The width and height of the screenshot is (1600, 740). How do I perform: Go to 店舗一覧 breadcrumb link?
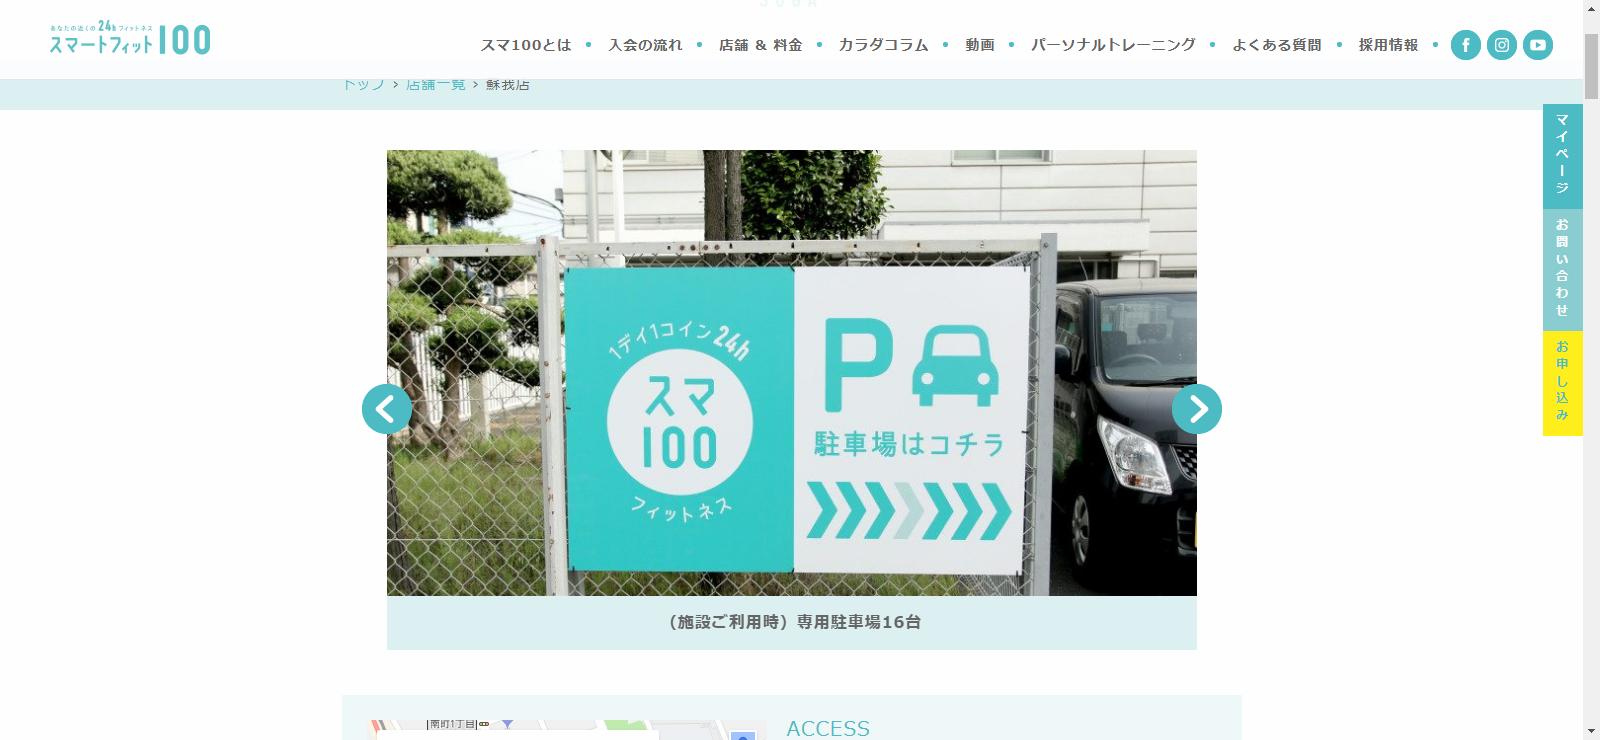pos(436,85)
